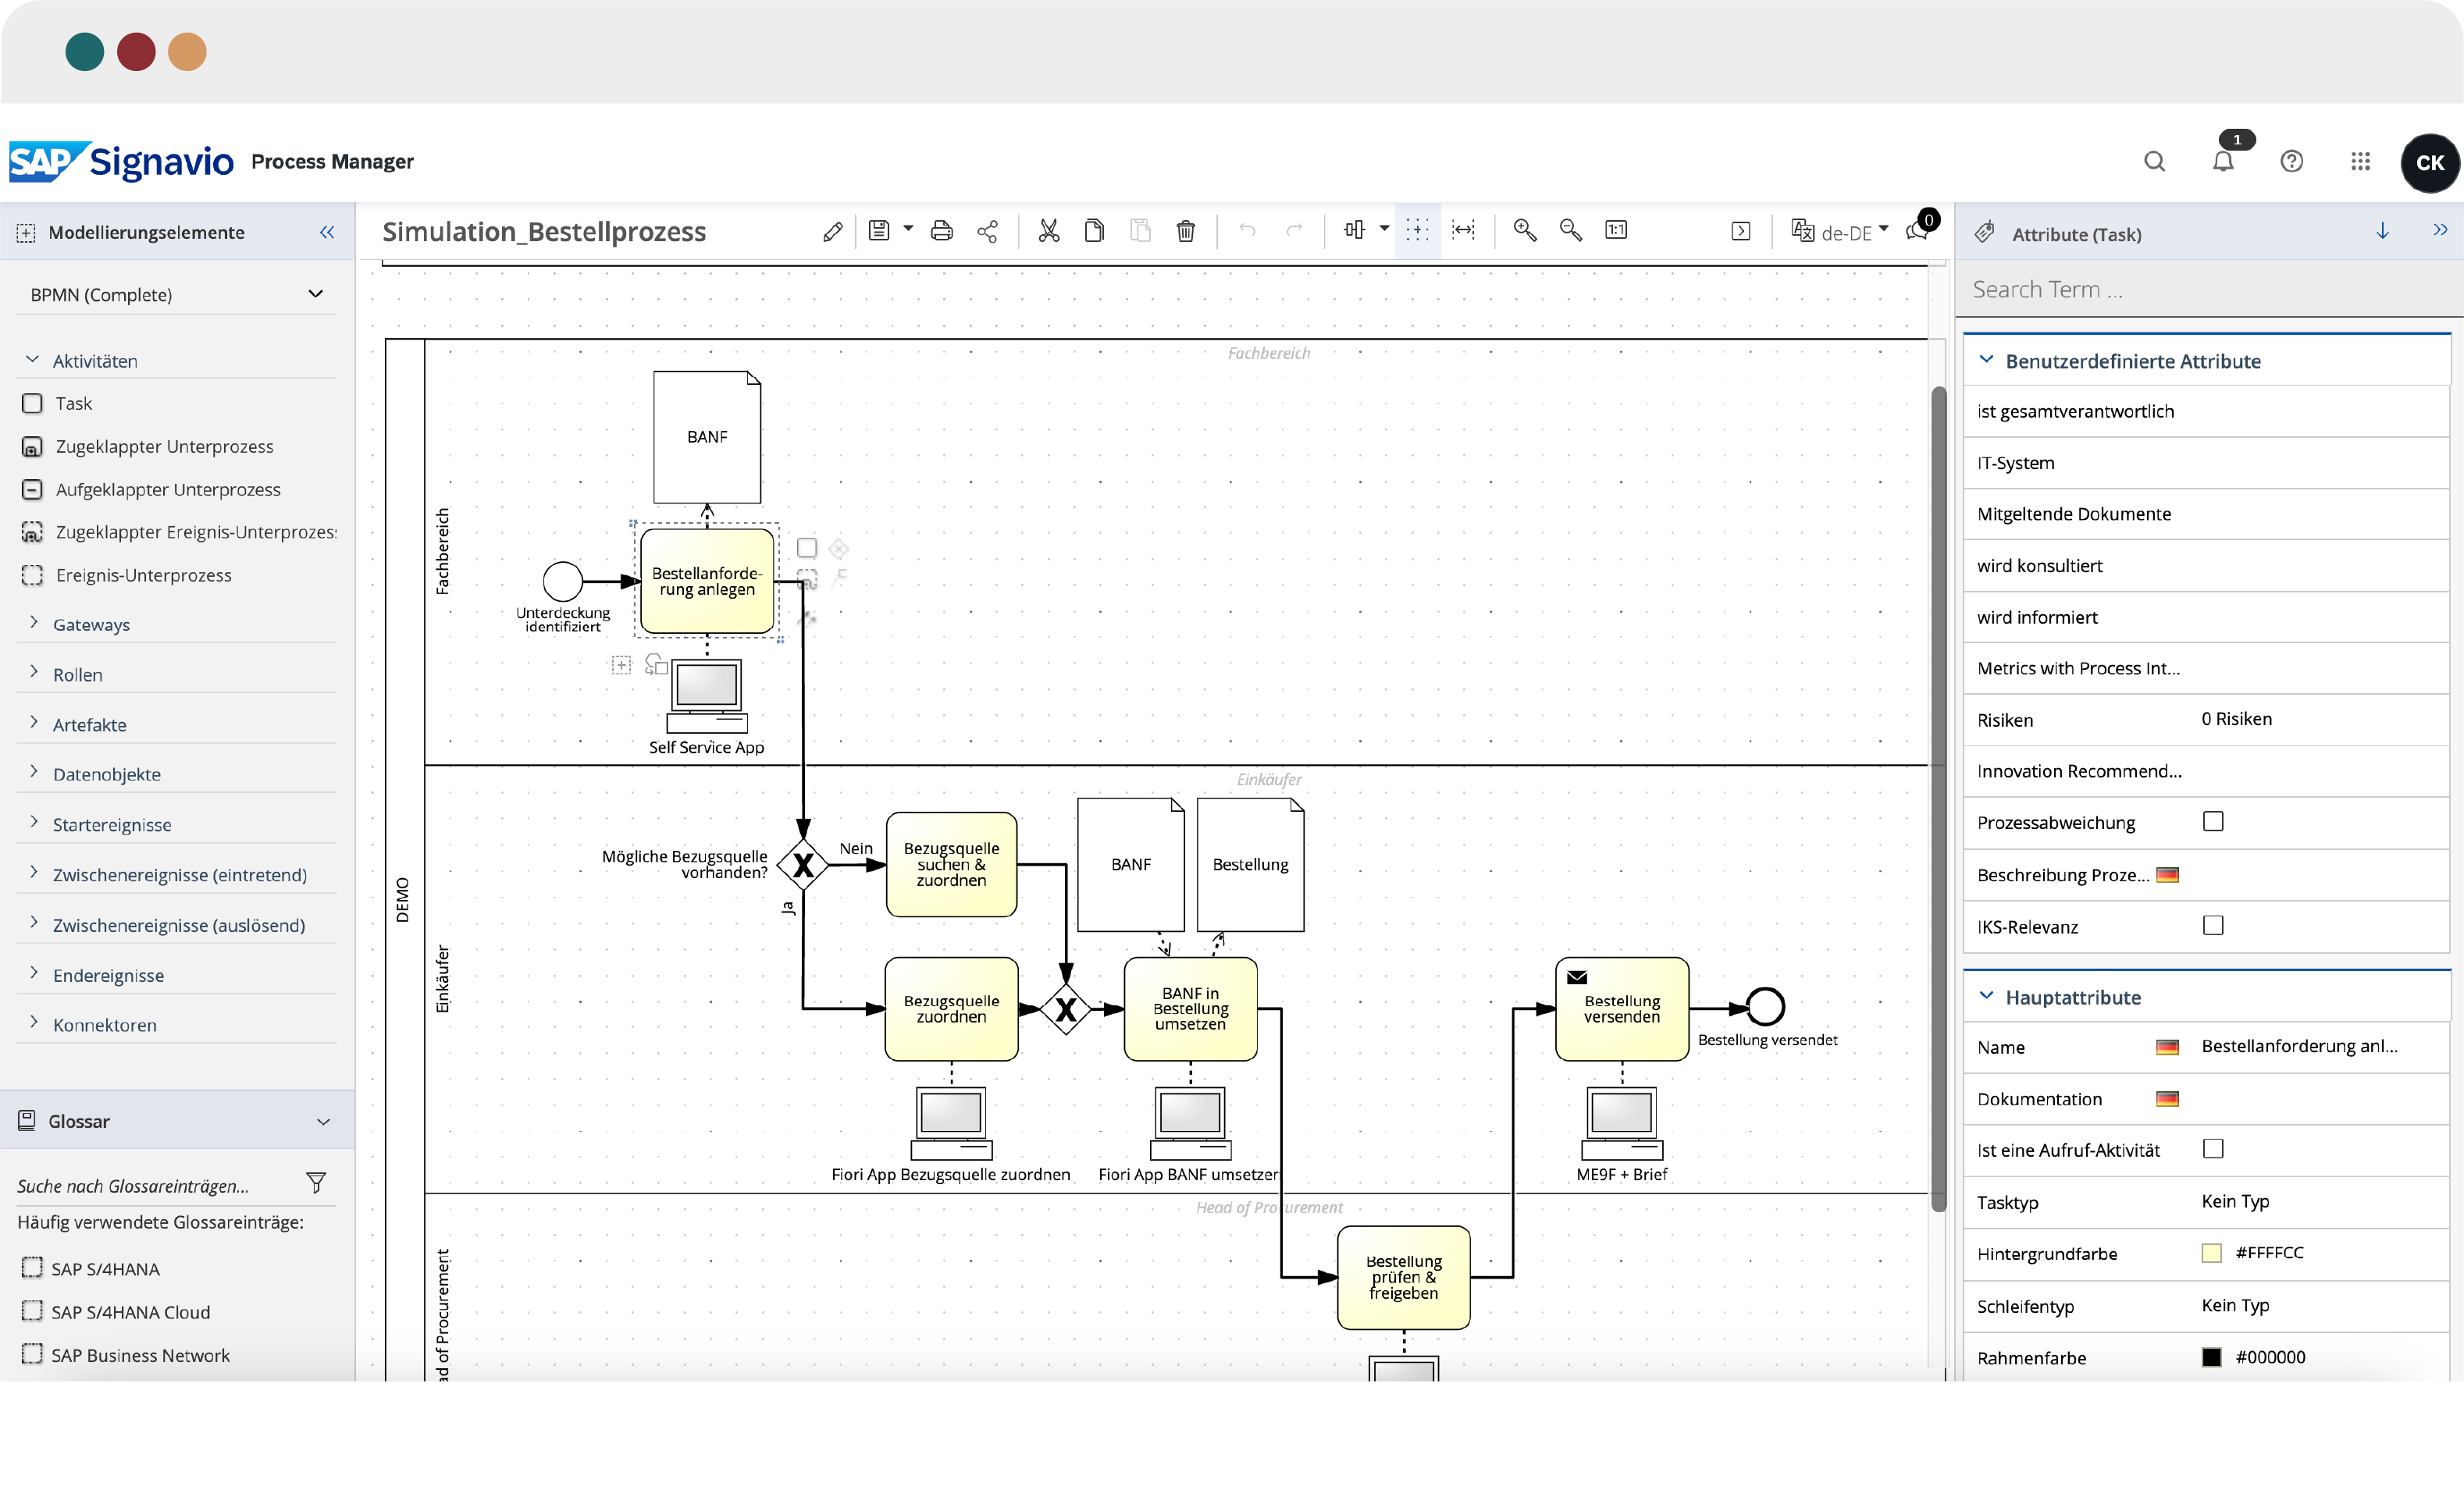Open the Print dialog via printer icon
Screen dimensions: 2464x1508
pyautogui.click(x=941, y=230)
